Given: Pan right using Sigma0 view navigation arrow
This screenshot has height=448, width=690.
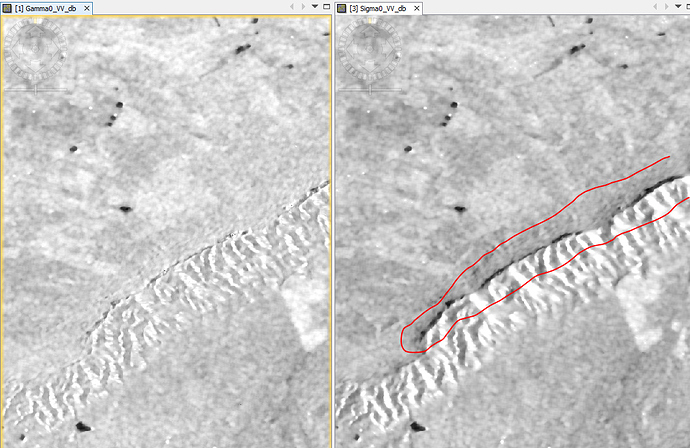Looking at the screenshot, I should click(389, 50).
